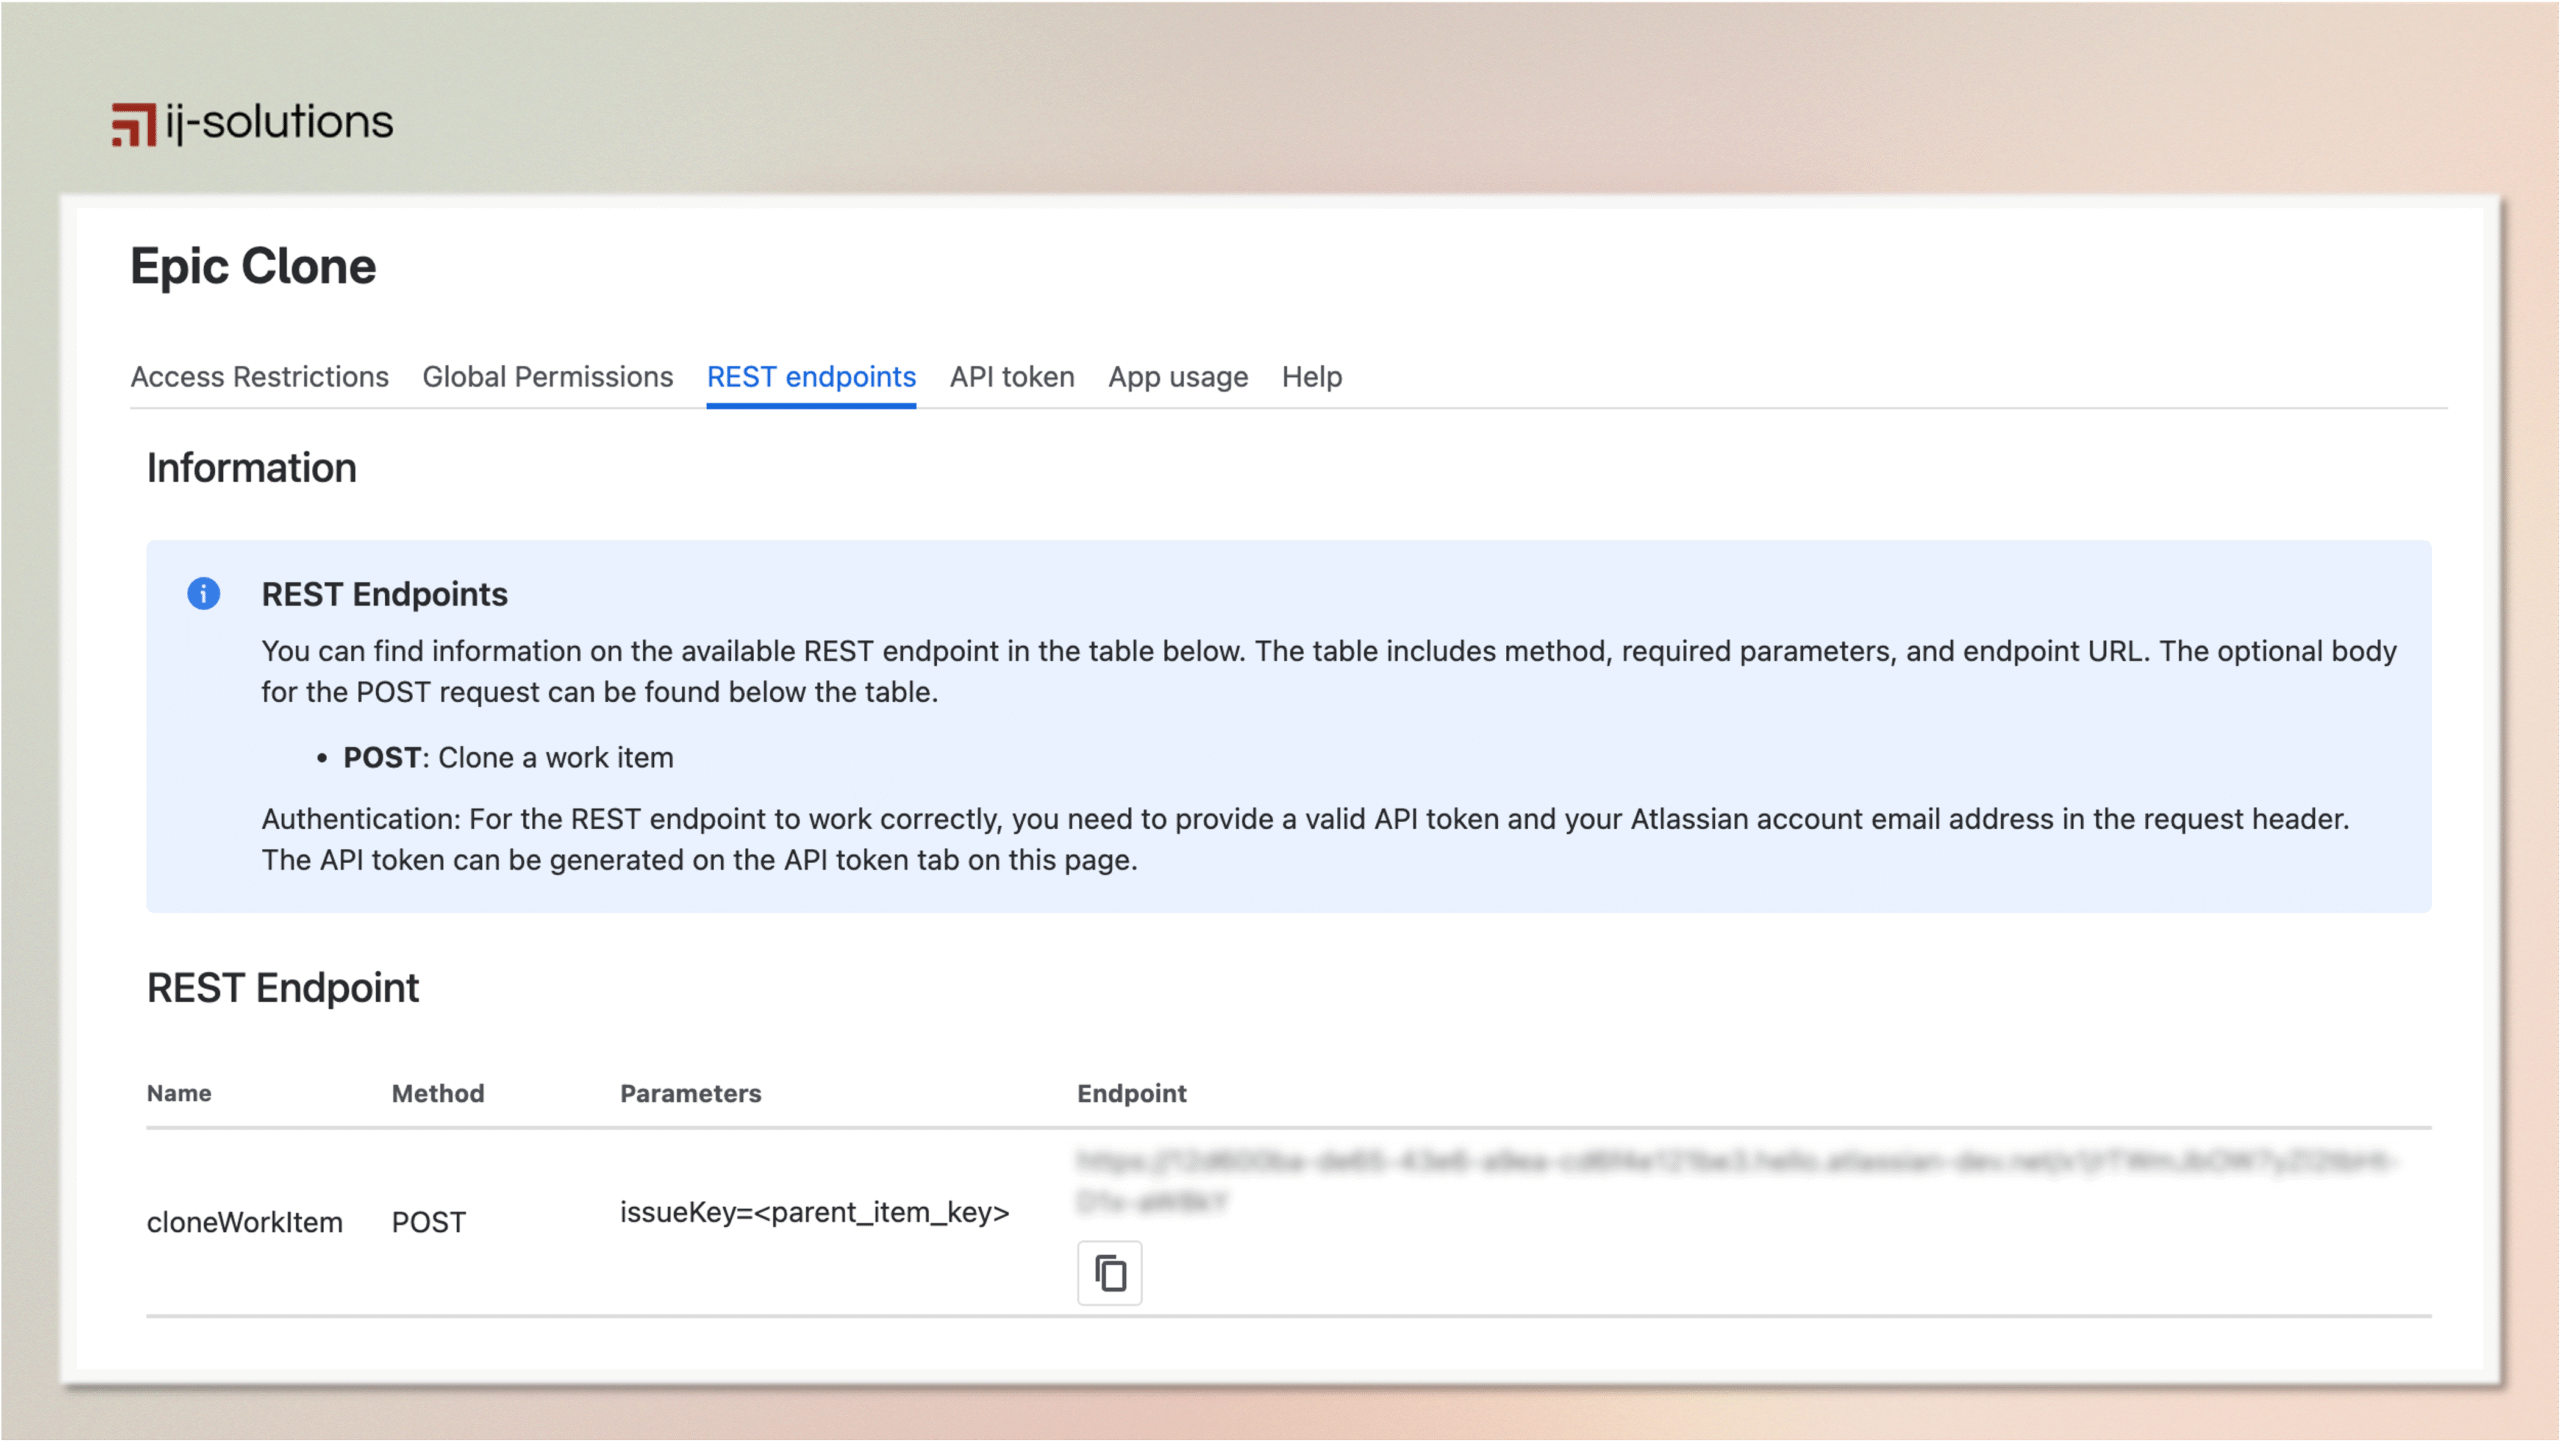2560x1442 pixels.
Task: Click the 'POST: Clone a work item' bullet
Action: 508,758
